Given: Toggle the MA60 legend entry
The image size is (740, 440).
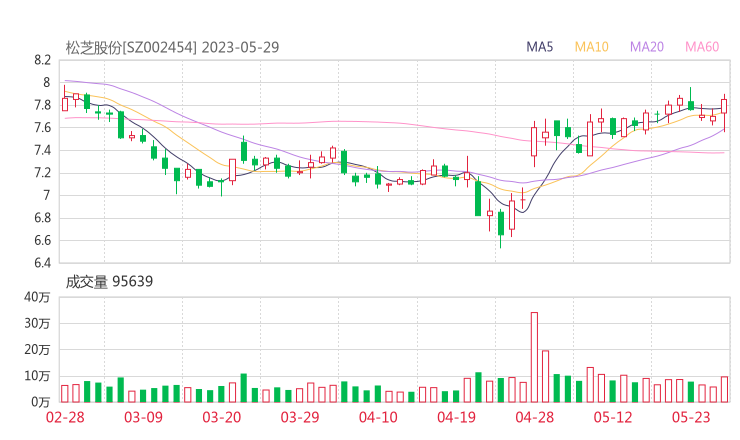Looking at the screenshot, I should click(702, 47).
